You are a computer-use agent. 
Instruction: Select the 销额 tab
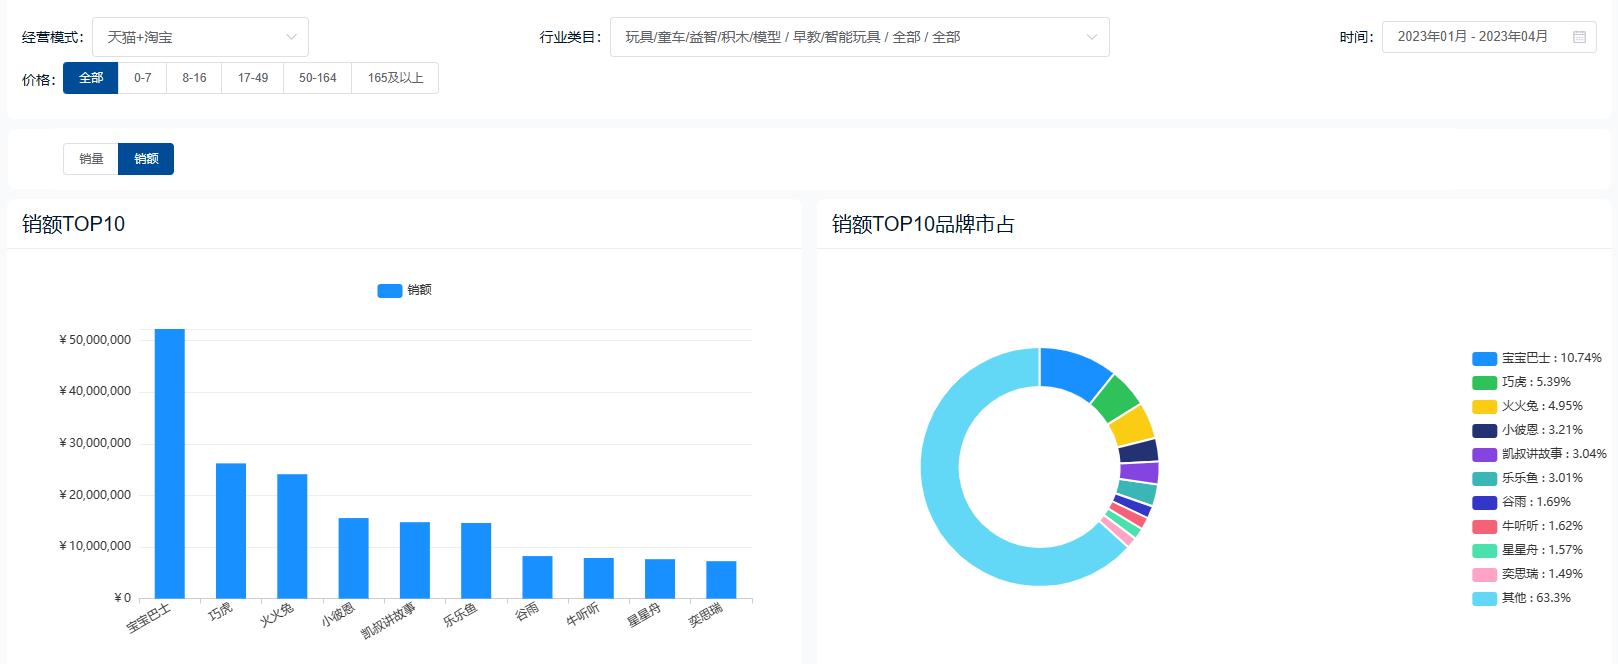[146, 159]
